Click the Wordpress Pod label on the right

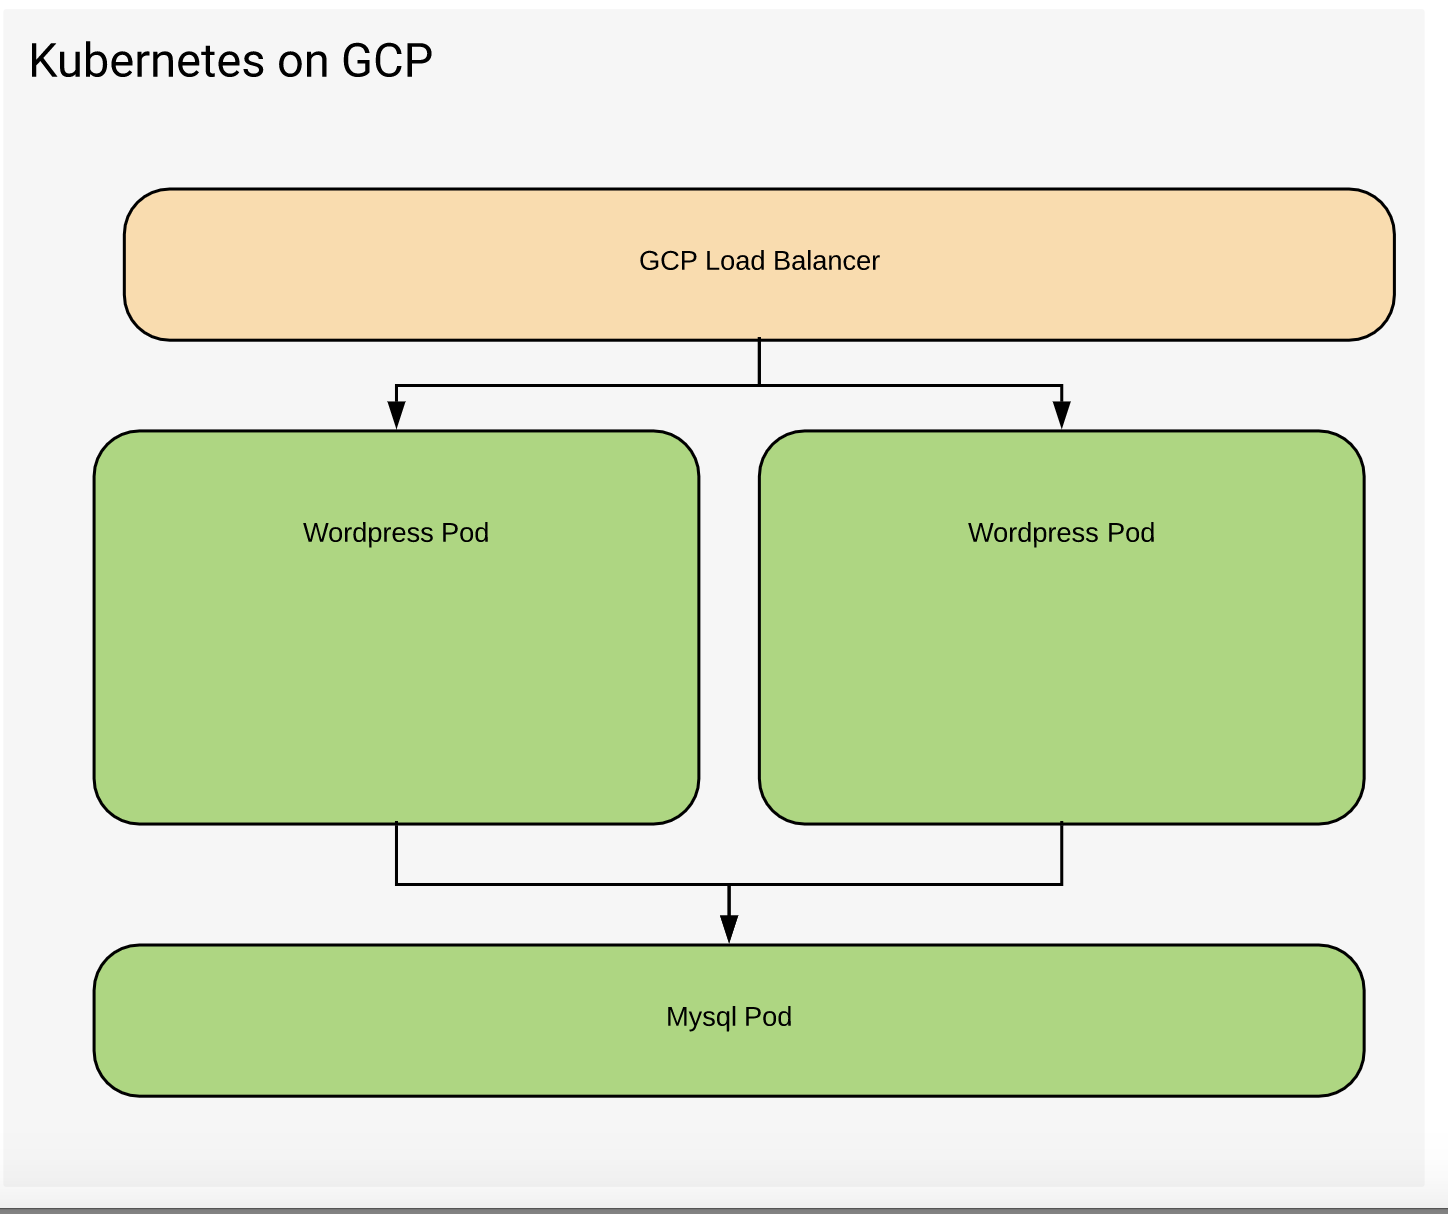(1061, 533)
